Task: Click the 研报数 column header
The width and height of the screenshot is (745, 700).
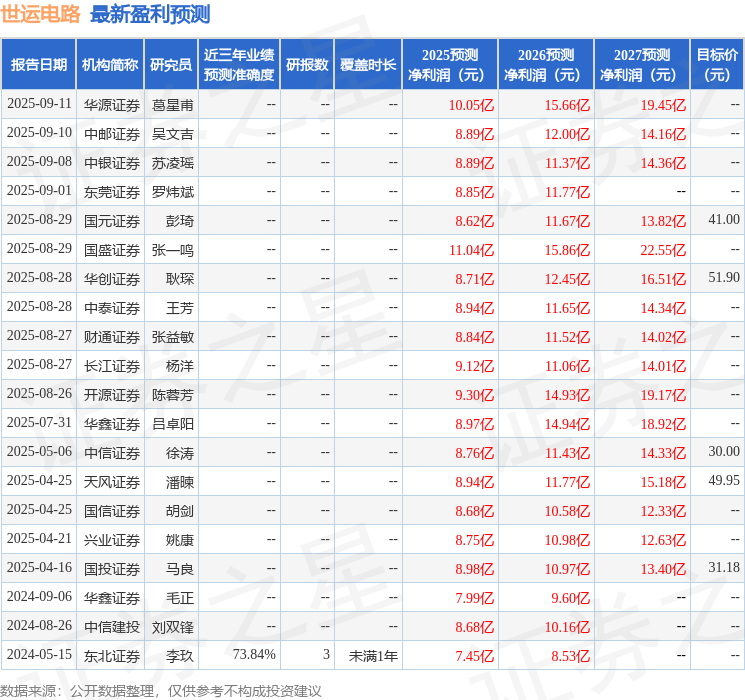Action: tap(307, 65)
